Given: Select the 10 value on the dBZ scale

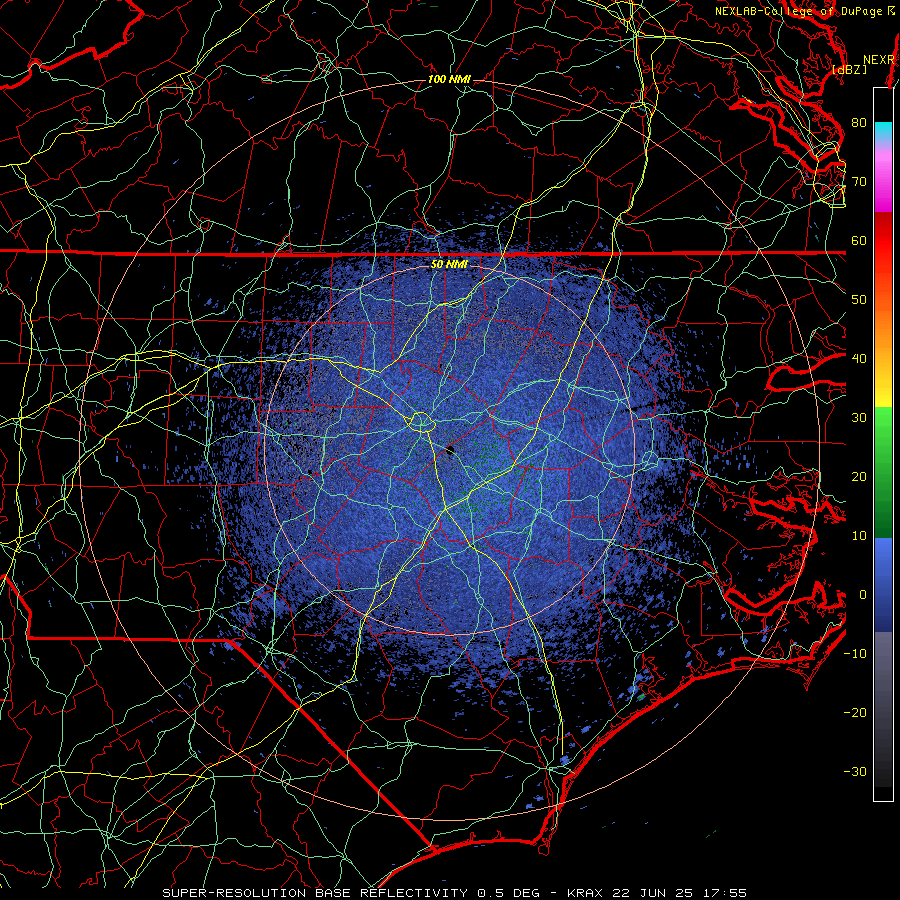Looking at the screenshot, I should (859, 536).
